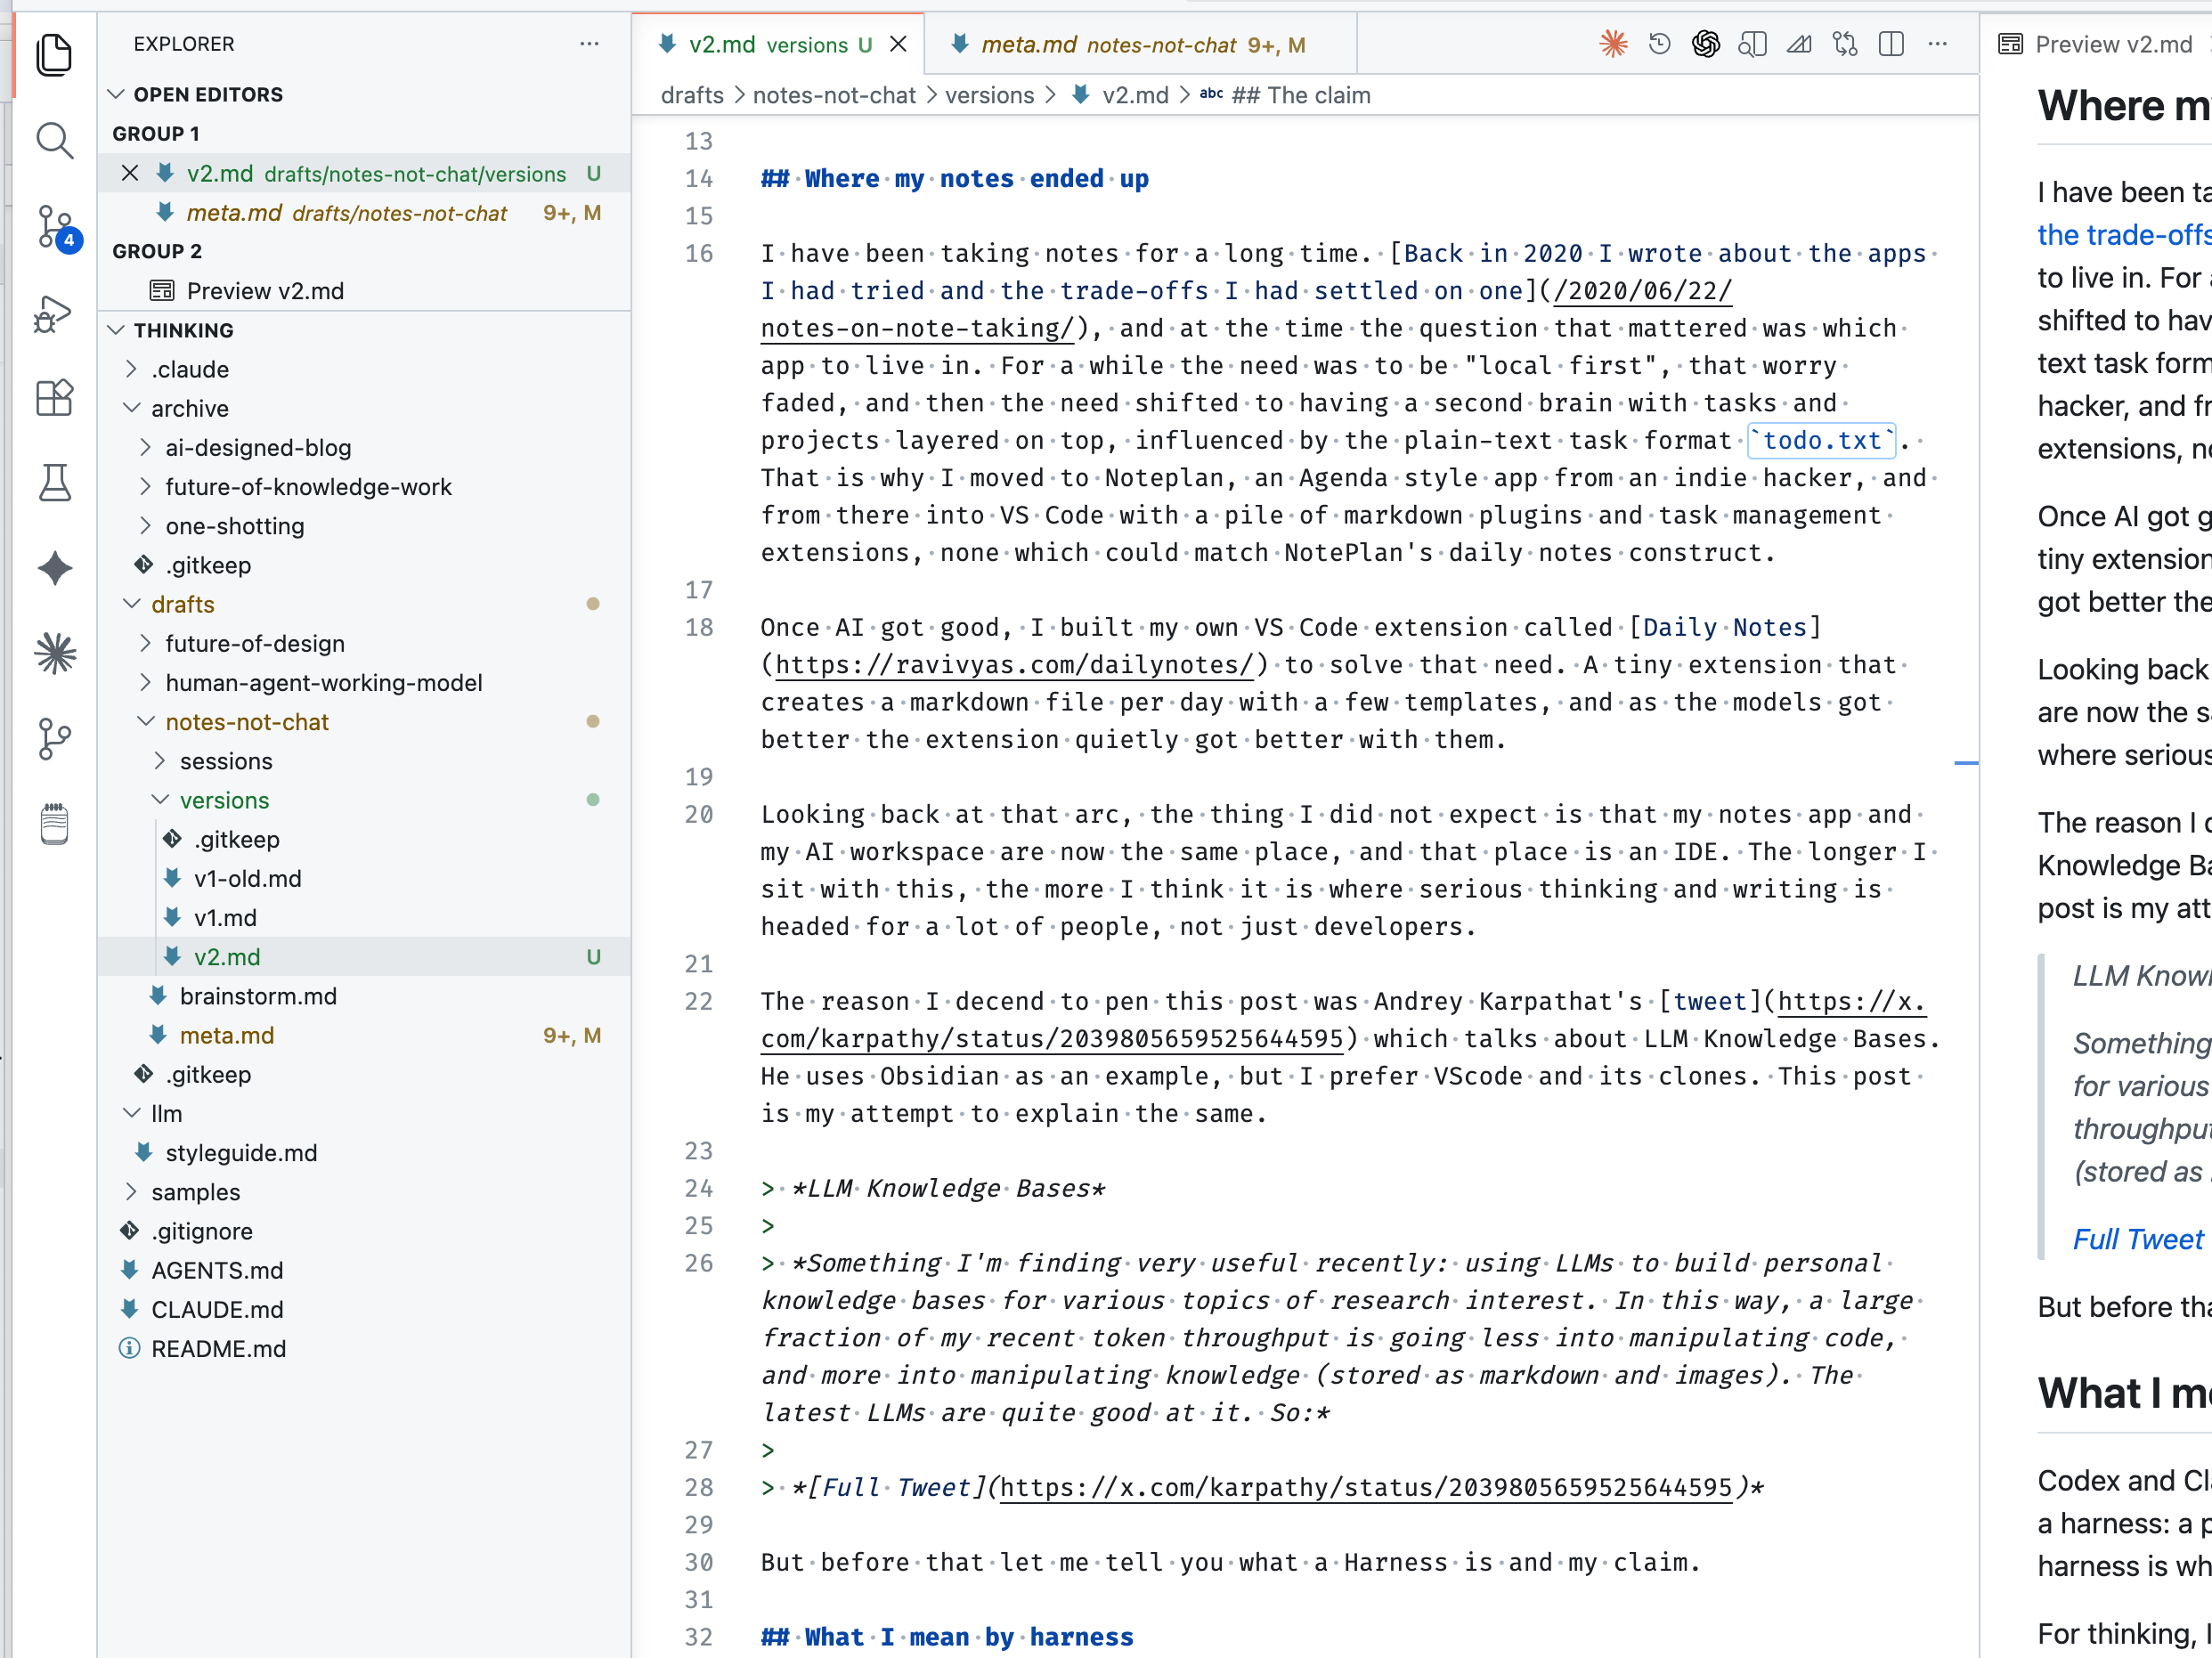The width and height of the screenshot is (2212, 1658).
Task: Open v1-old.md in the file tree
Action: pos(364,878)
